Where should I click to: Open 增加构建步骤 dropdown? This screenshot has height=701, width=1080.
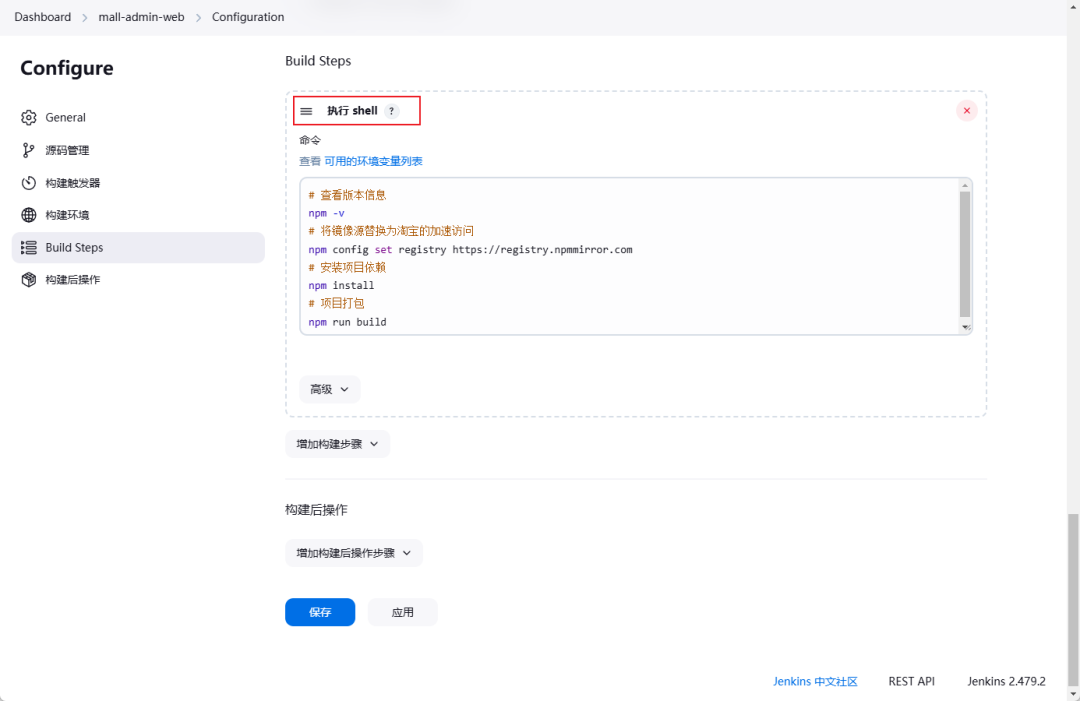[338, 444]
